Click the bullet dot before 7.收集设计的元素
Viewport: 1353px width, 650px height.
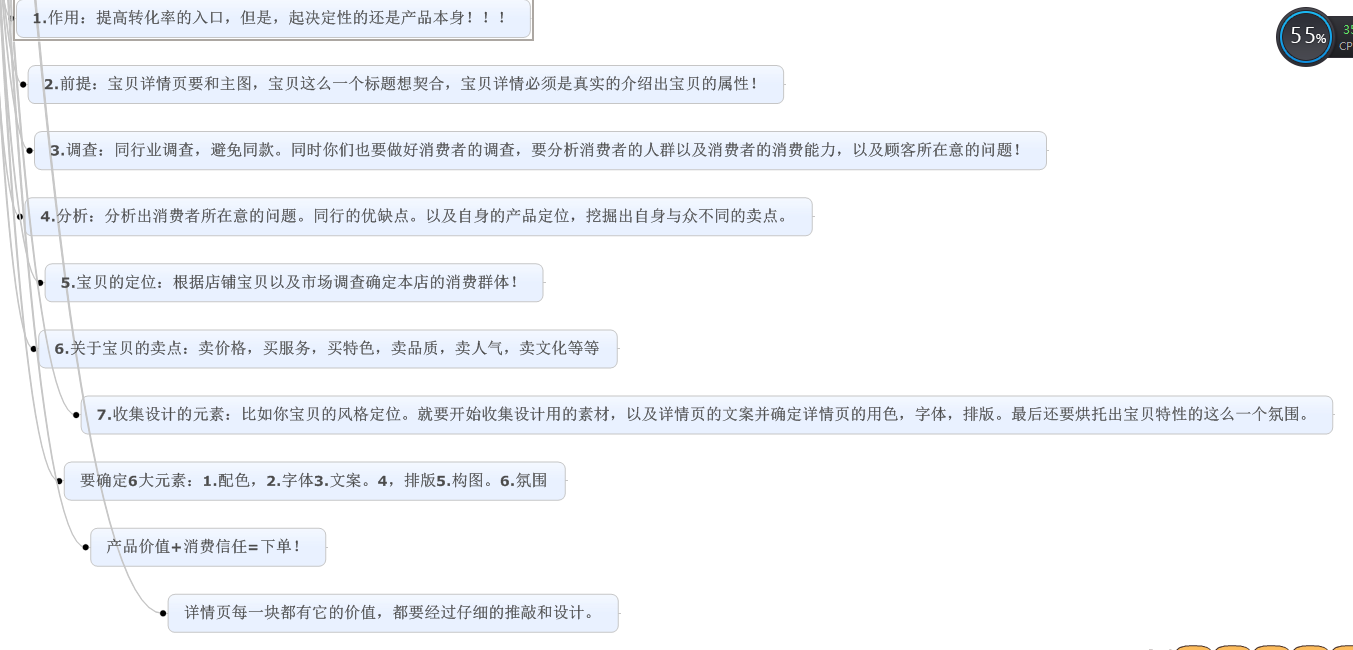78,414
